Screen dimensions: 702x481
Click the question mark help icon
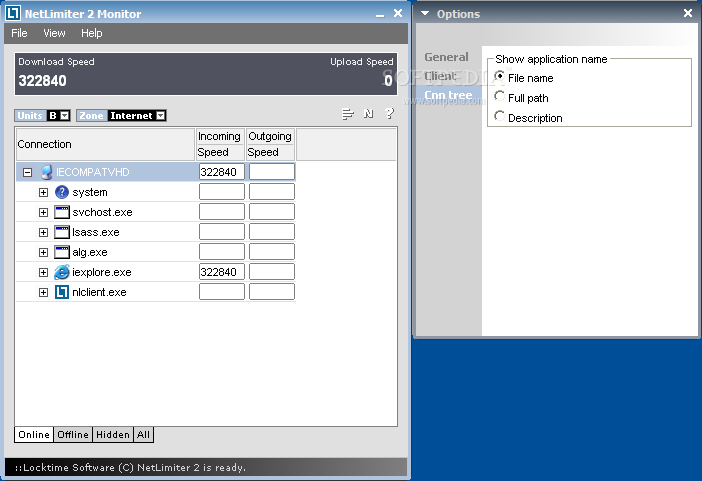coord(390,114)
